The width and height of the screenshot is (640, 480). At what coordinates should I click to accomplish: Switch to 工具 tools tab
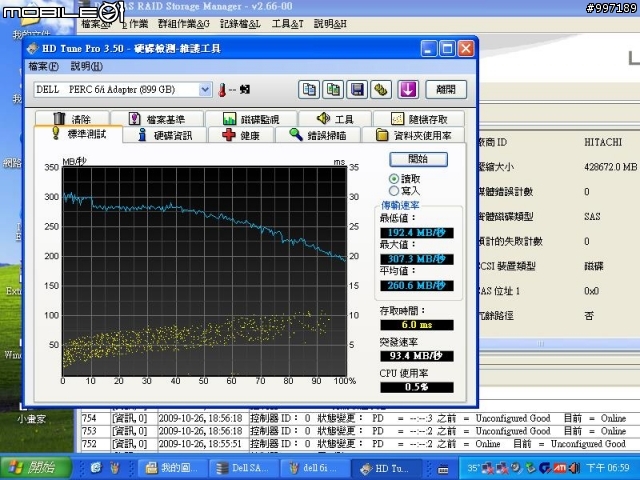[335, 119]
